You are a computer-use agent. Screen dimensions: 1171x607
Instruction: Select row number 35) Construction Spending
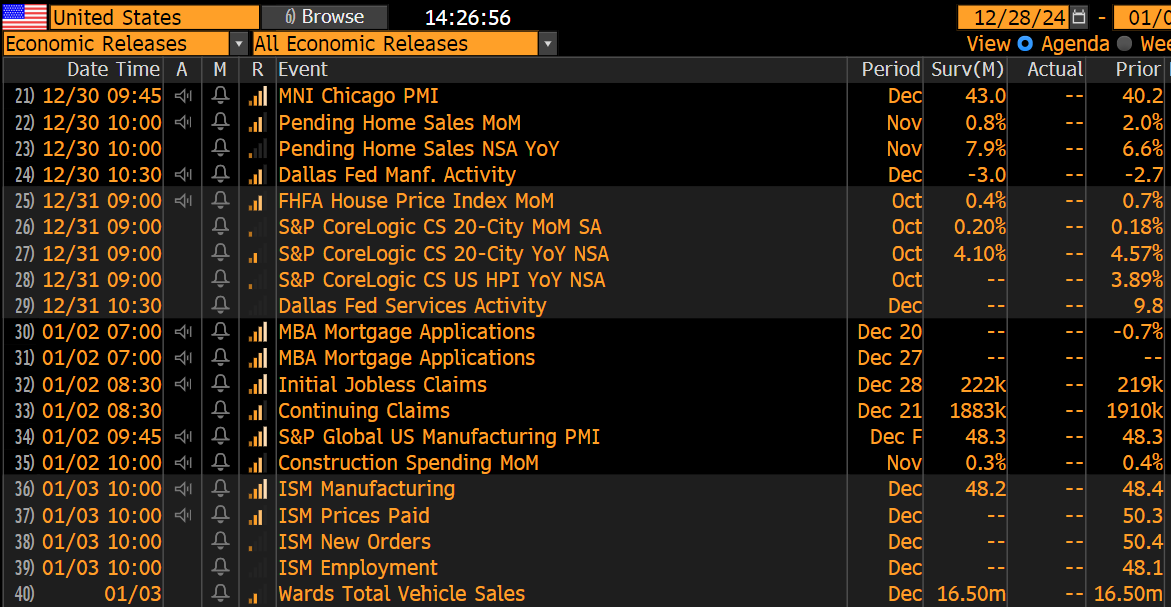pos(25,463)
